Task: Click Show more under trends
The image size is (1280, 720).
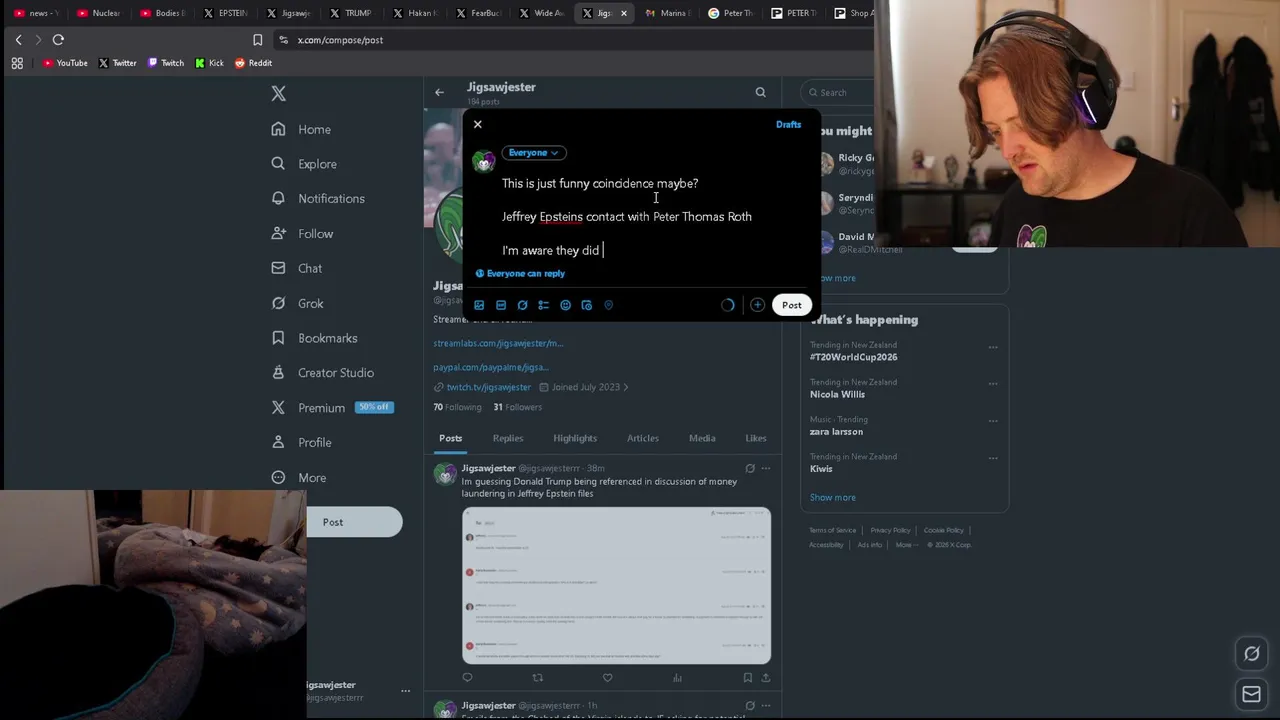Action: [832, 497]
